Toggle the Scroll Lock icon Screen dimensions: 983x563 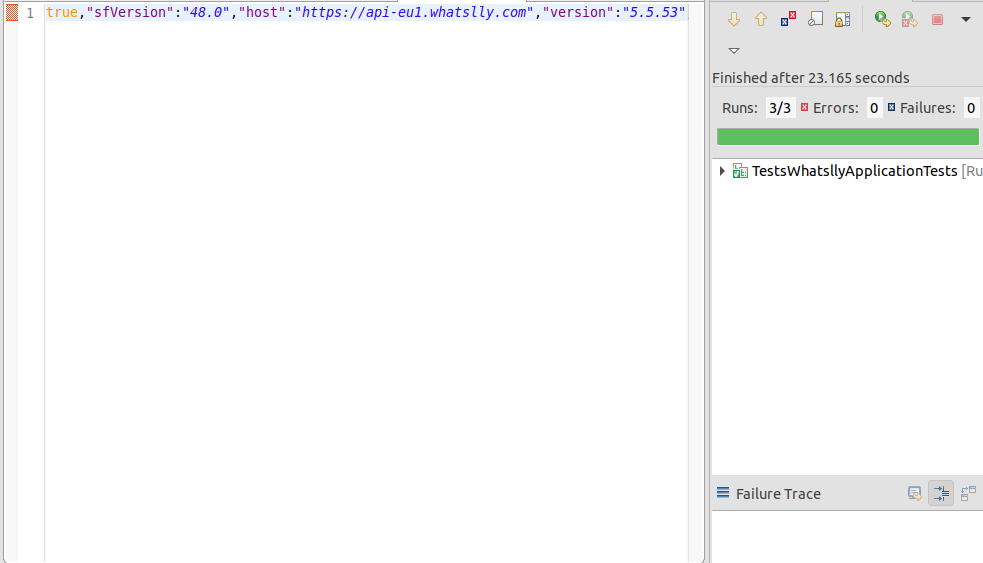[x=843, y=19]
